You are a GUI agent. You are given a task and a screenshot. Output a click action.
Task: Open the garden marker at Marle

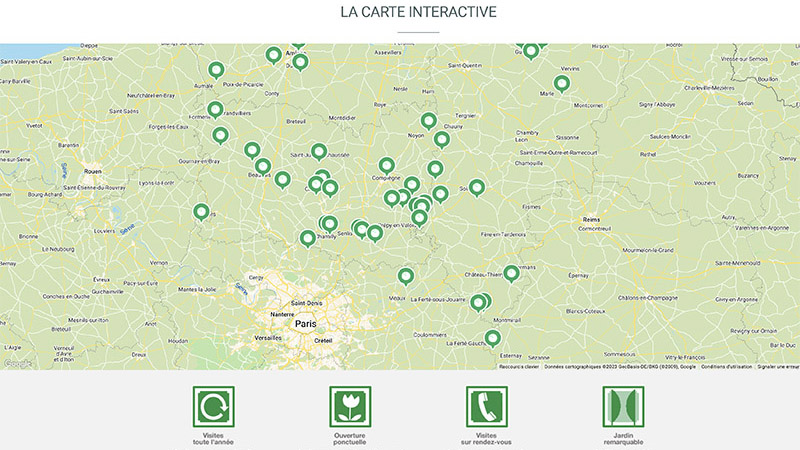(562, 84)
